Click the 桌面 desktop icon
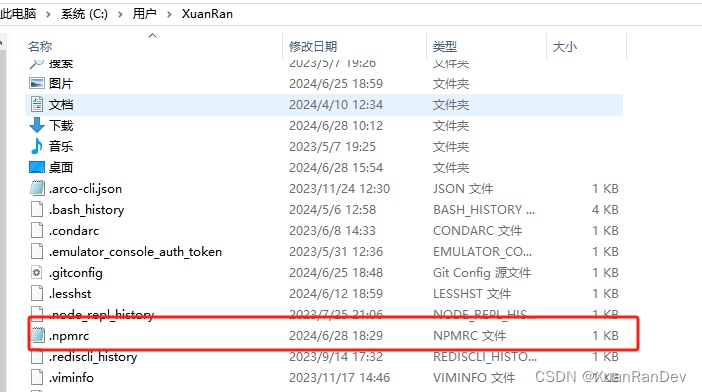Viewport: 702px width, 392px height. tap(37, 167)
